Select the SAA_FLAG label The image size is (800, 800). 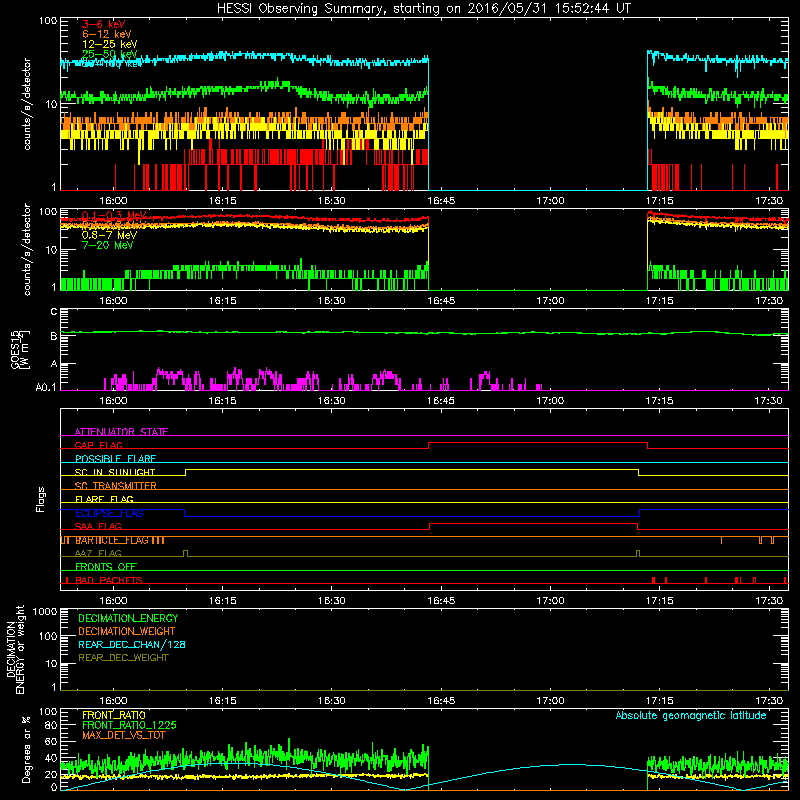[98, 526]
